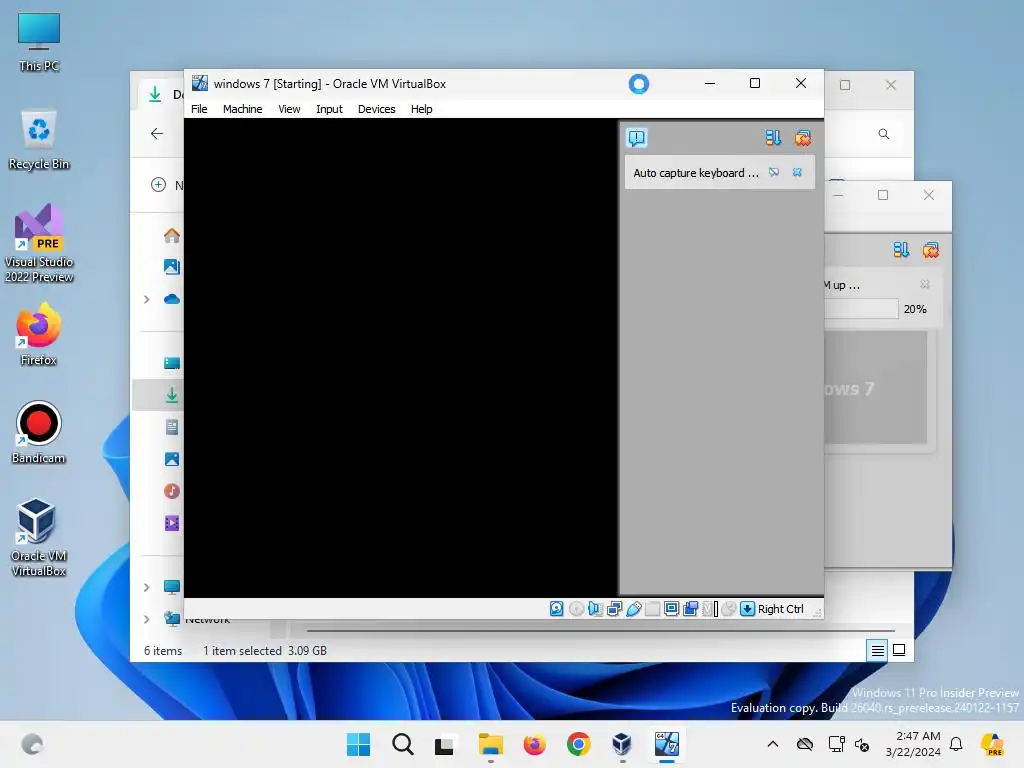This screenshot has height=768, width=1024.
Task: Select the Downloads green-arrow sidebar item
Action: 172,395
